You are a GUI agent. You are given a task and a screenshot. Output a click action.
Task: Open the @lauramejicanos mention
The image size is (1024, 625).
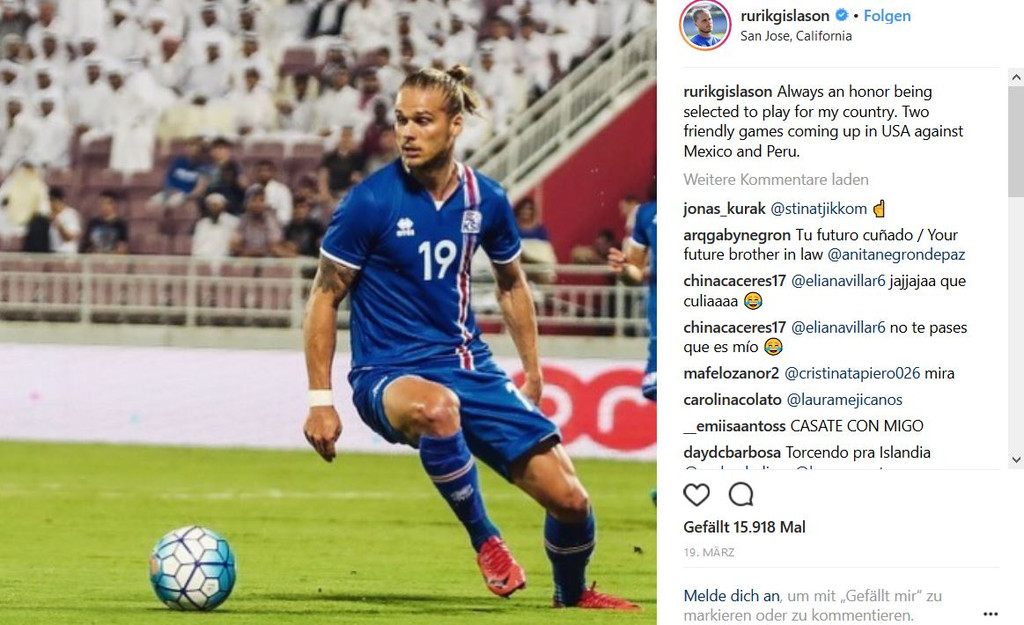click(844, 400)
